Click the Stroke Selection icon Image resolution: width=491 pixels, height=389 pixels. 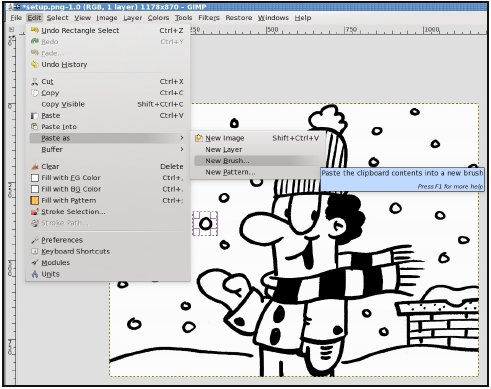pyautogui.click(x=35, y=212)
